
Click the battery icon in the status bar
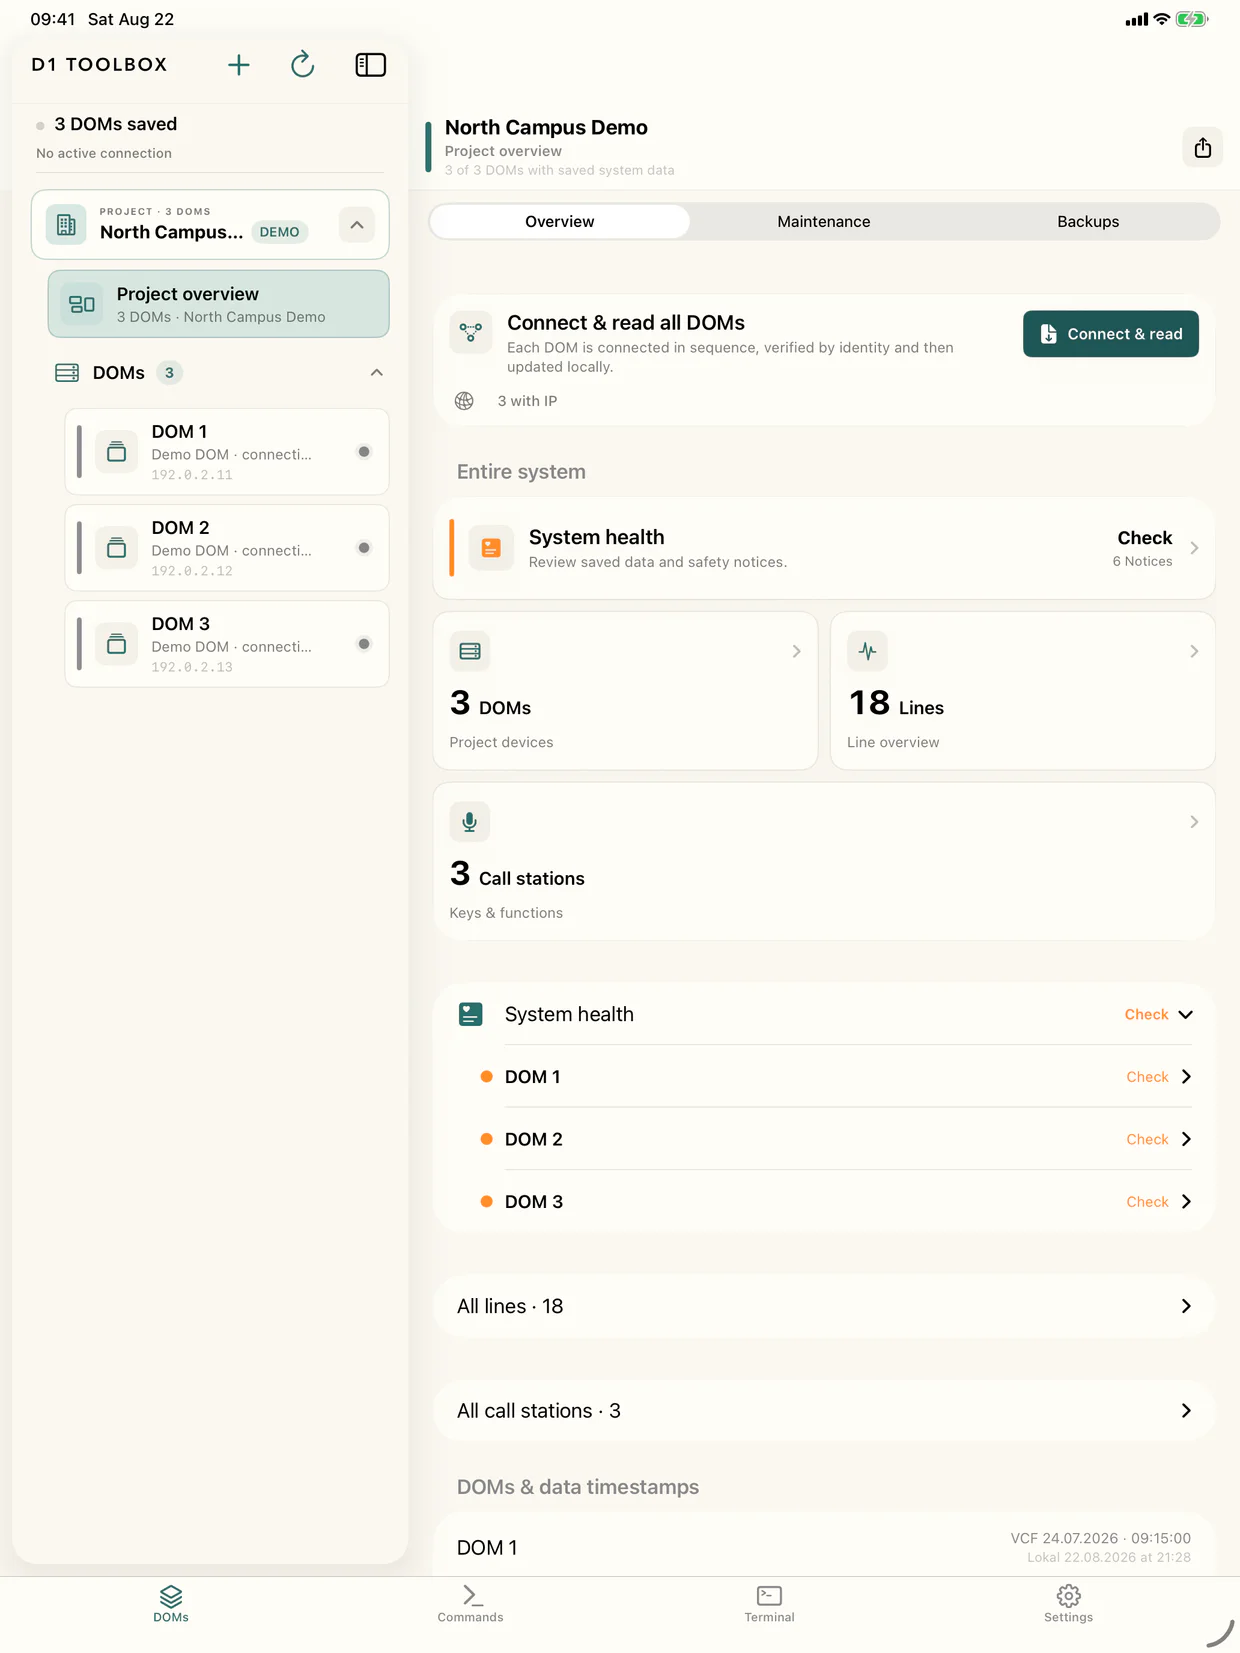1192,19
